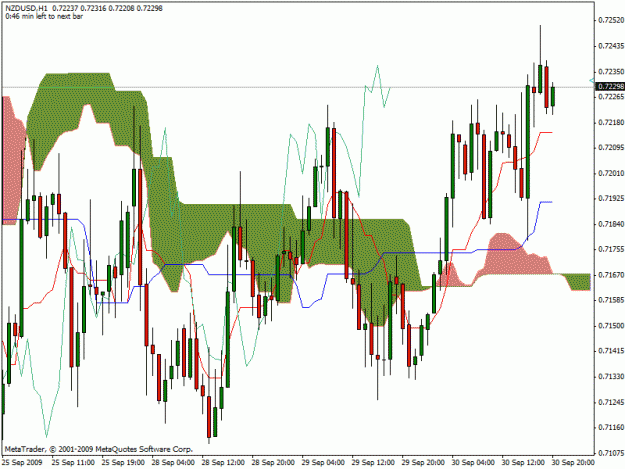Screen dimensions: 625x469
Task: Click the '28 Sep 04:00' time axis label
Action: pyautogui.click(x=173, y=462)
